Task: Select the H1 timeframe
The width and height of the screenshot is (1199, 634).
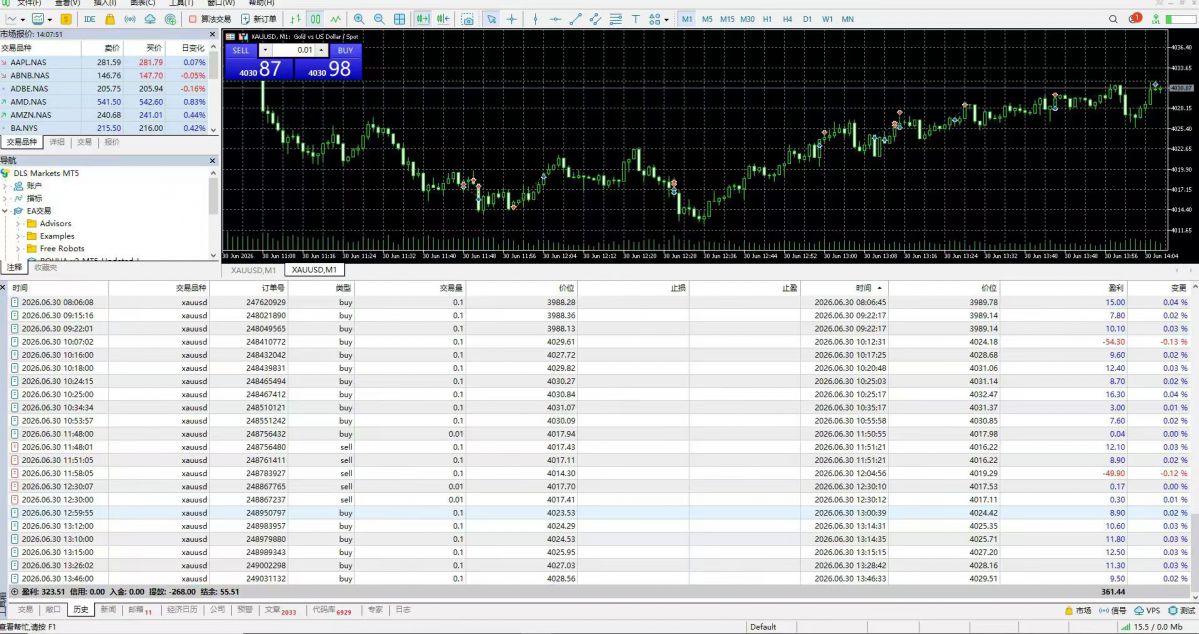Action: point(767,19)
